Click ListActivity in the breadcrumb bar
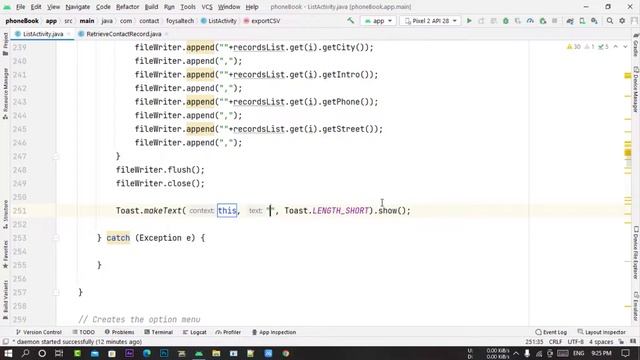 (219, 21)
